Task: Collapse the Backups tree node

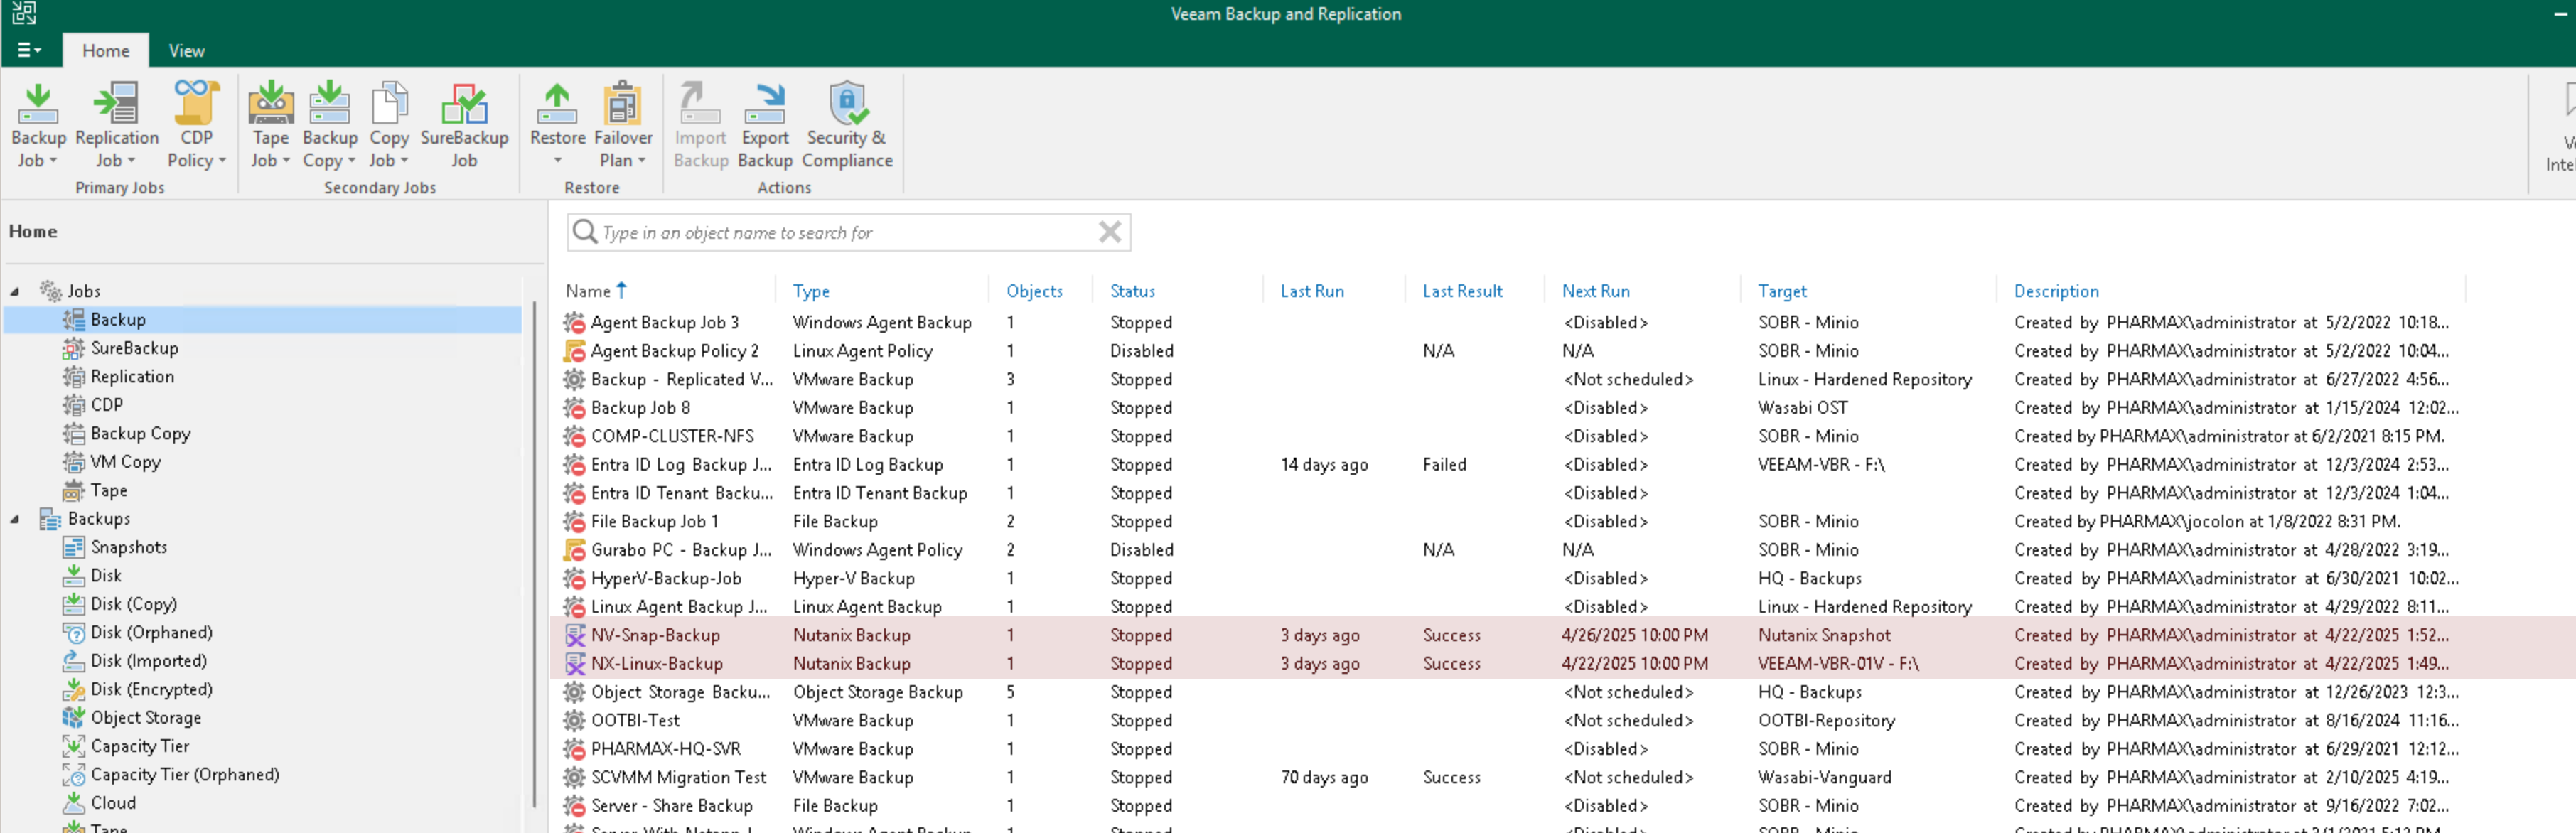Action: point(15,519)
